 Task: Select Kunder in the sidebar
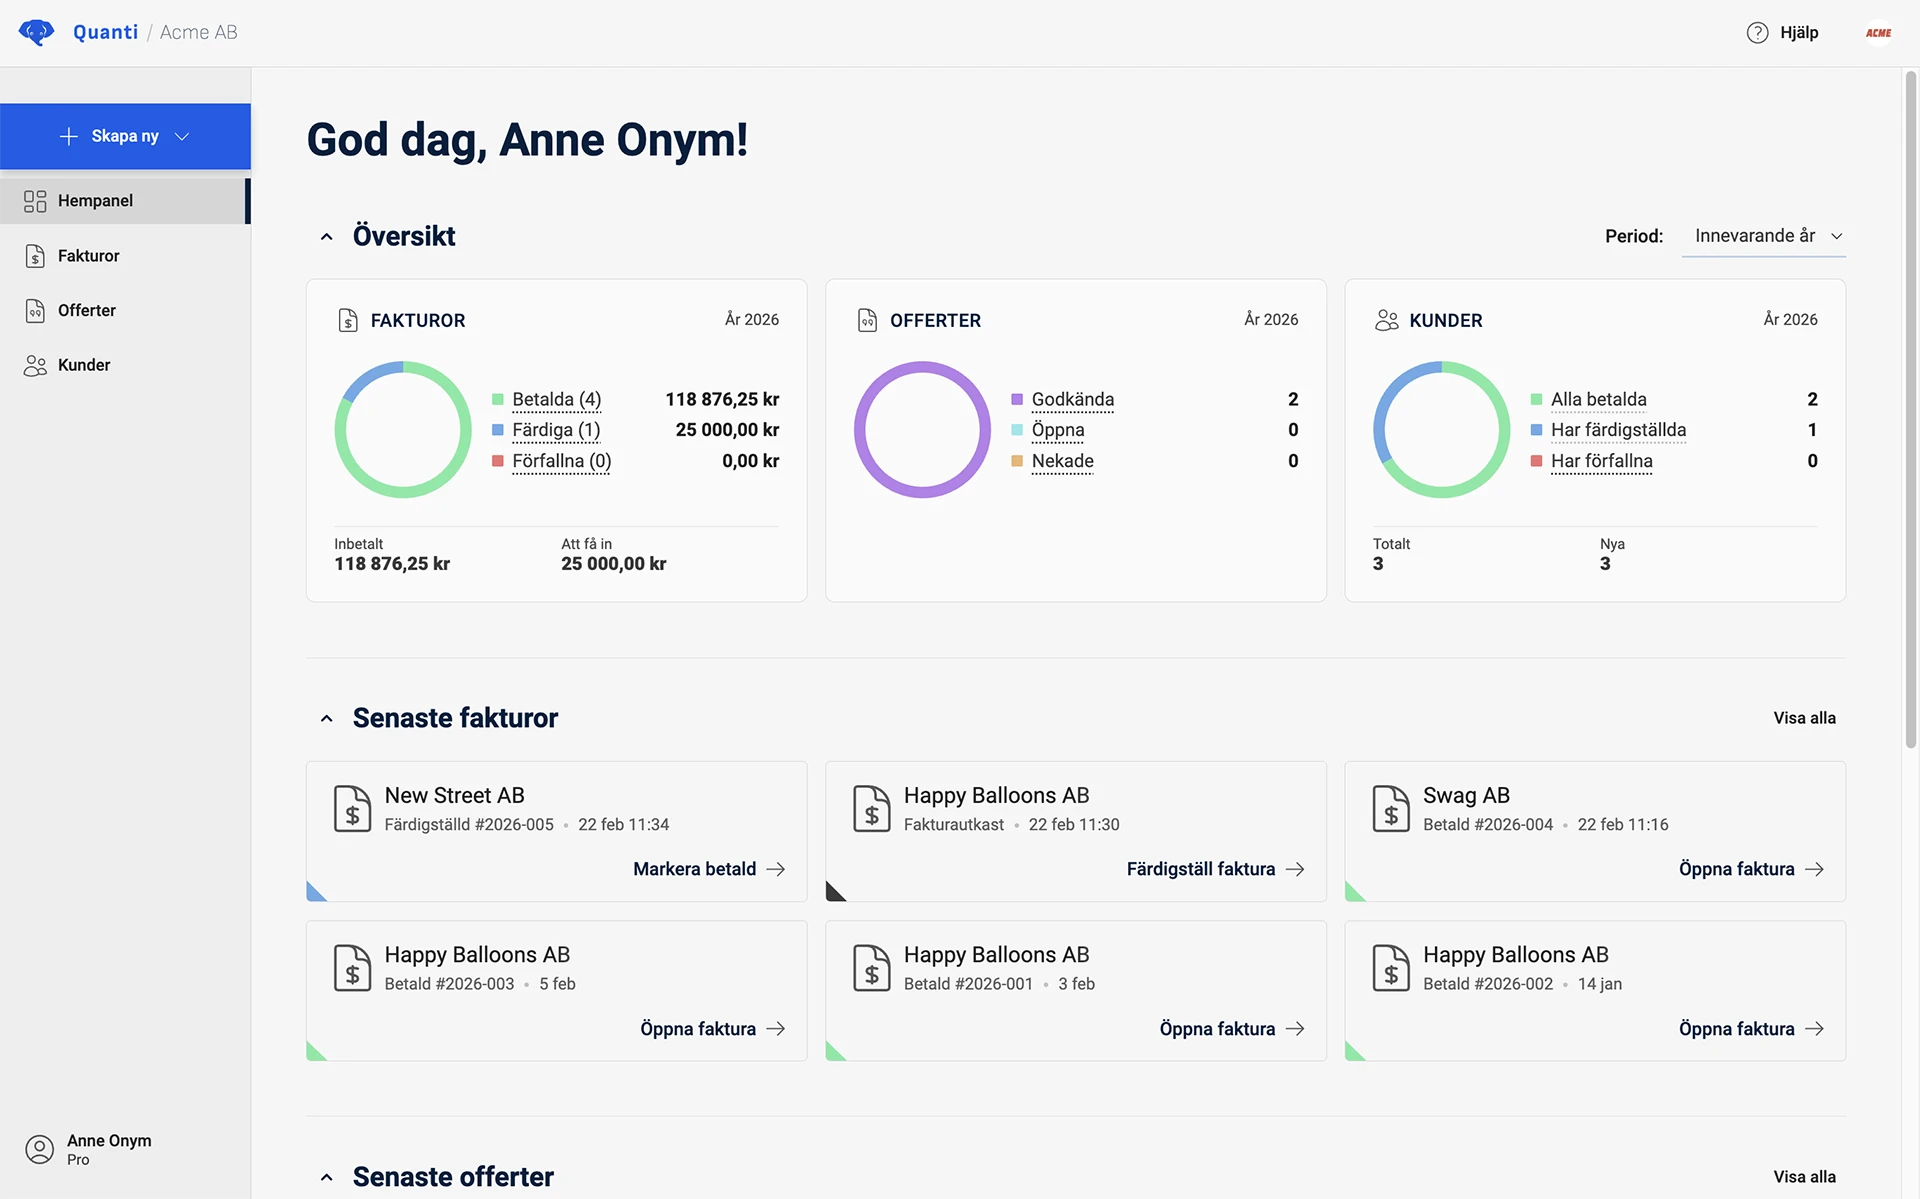coord(36,364)
